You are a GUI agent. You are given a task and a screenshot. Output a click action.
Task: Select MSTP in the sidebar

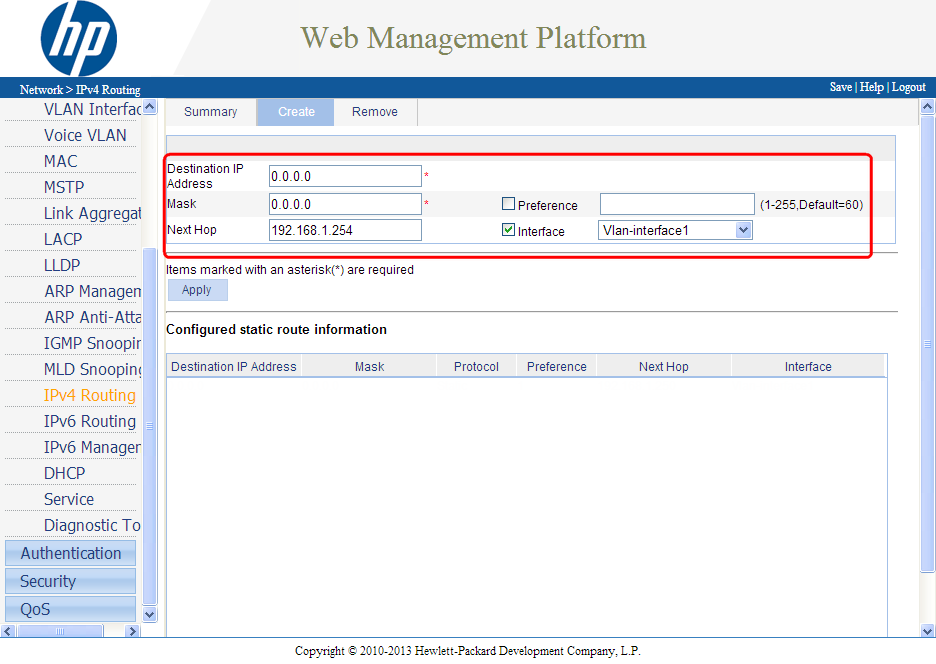64,187
